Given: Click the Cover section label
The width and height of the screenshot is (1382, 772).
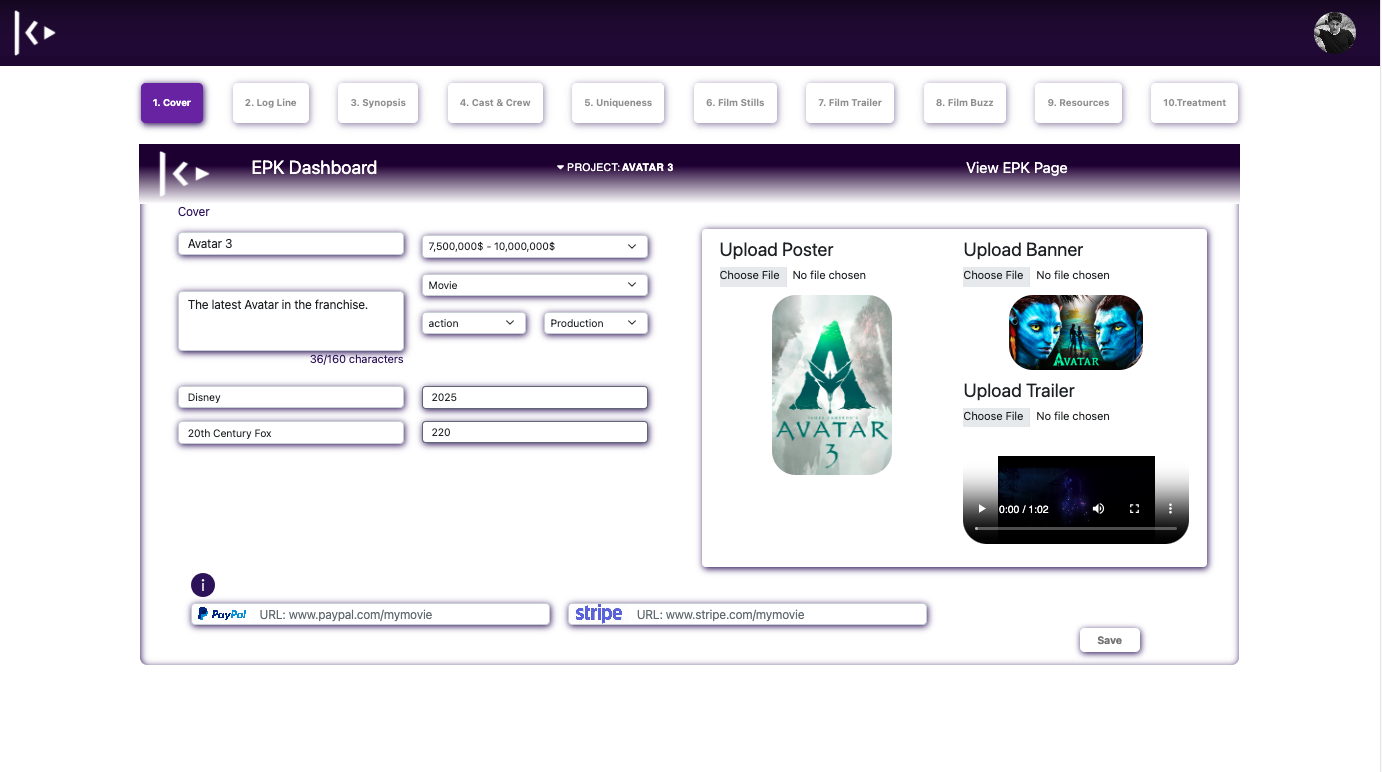Looking at the screenshot, I should coord(194,212).
